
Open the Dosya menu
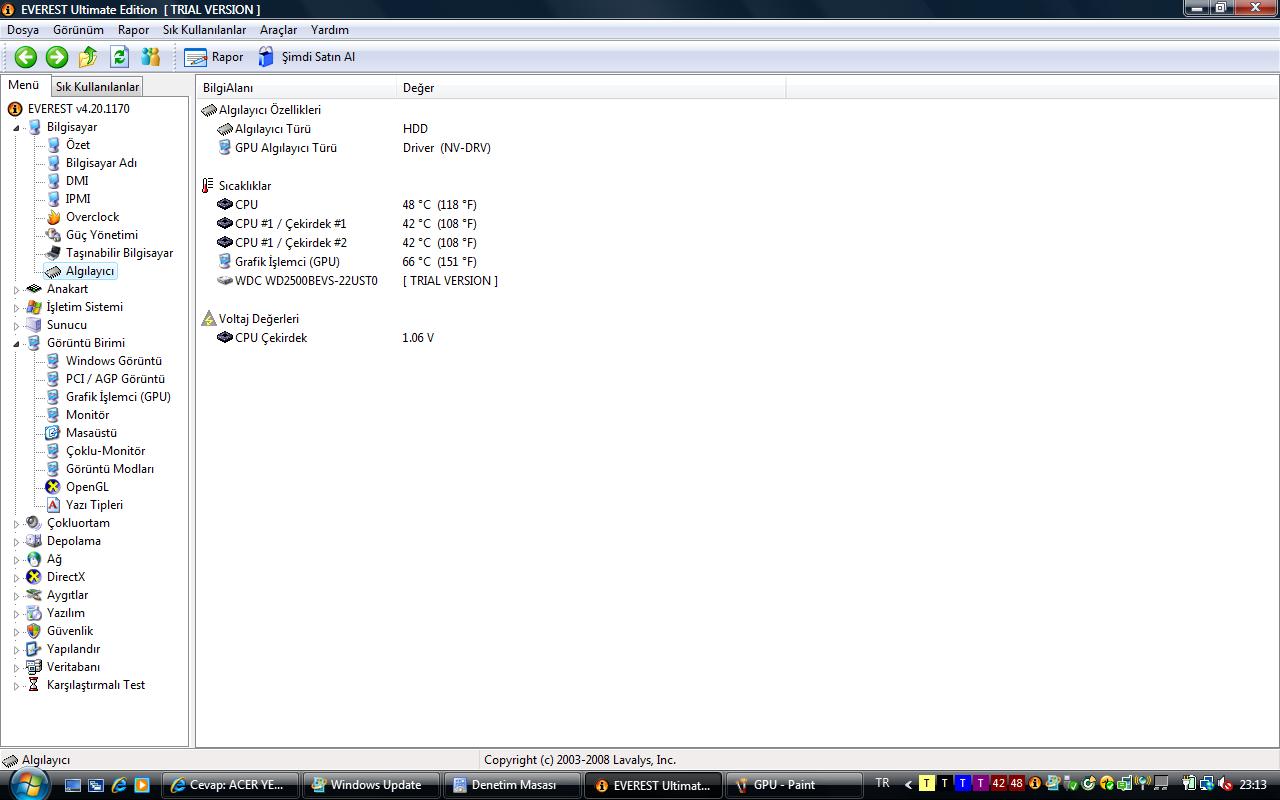[x=23, y=30]
